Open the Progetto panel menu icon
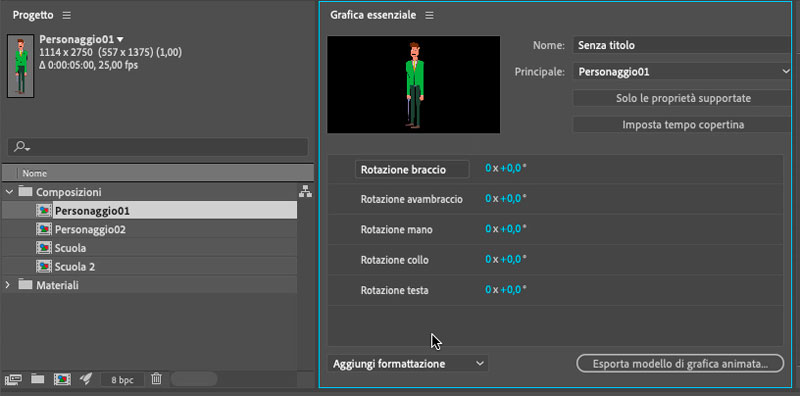The height and width of the screenshot is (396, 800). click(67, 16)
